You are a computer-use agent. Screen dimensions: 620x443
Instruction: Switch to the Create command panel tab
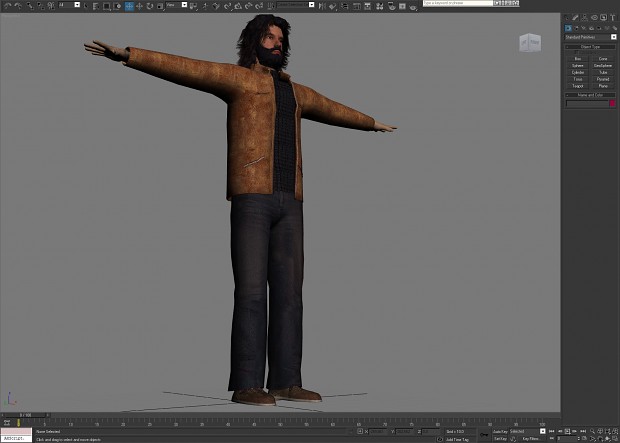pyautogui.click(x=567, y=17)
